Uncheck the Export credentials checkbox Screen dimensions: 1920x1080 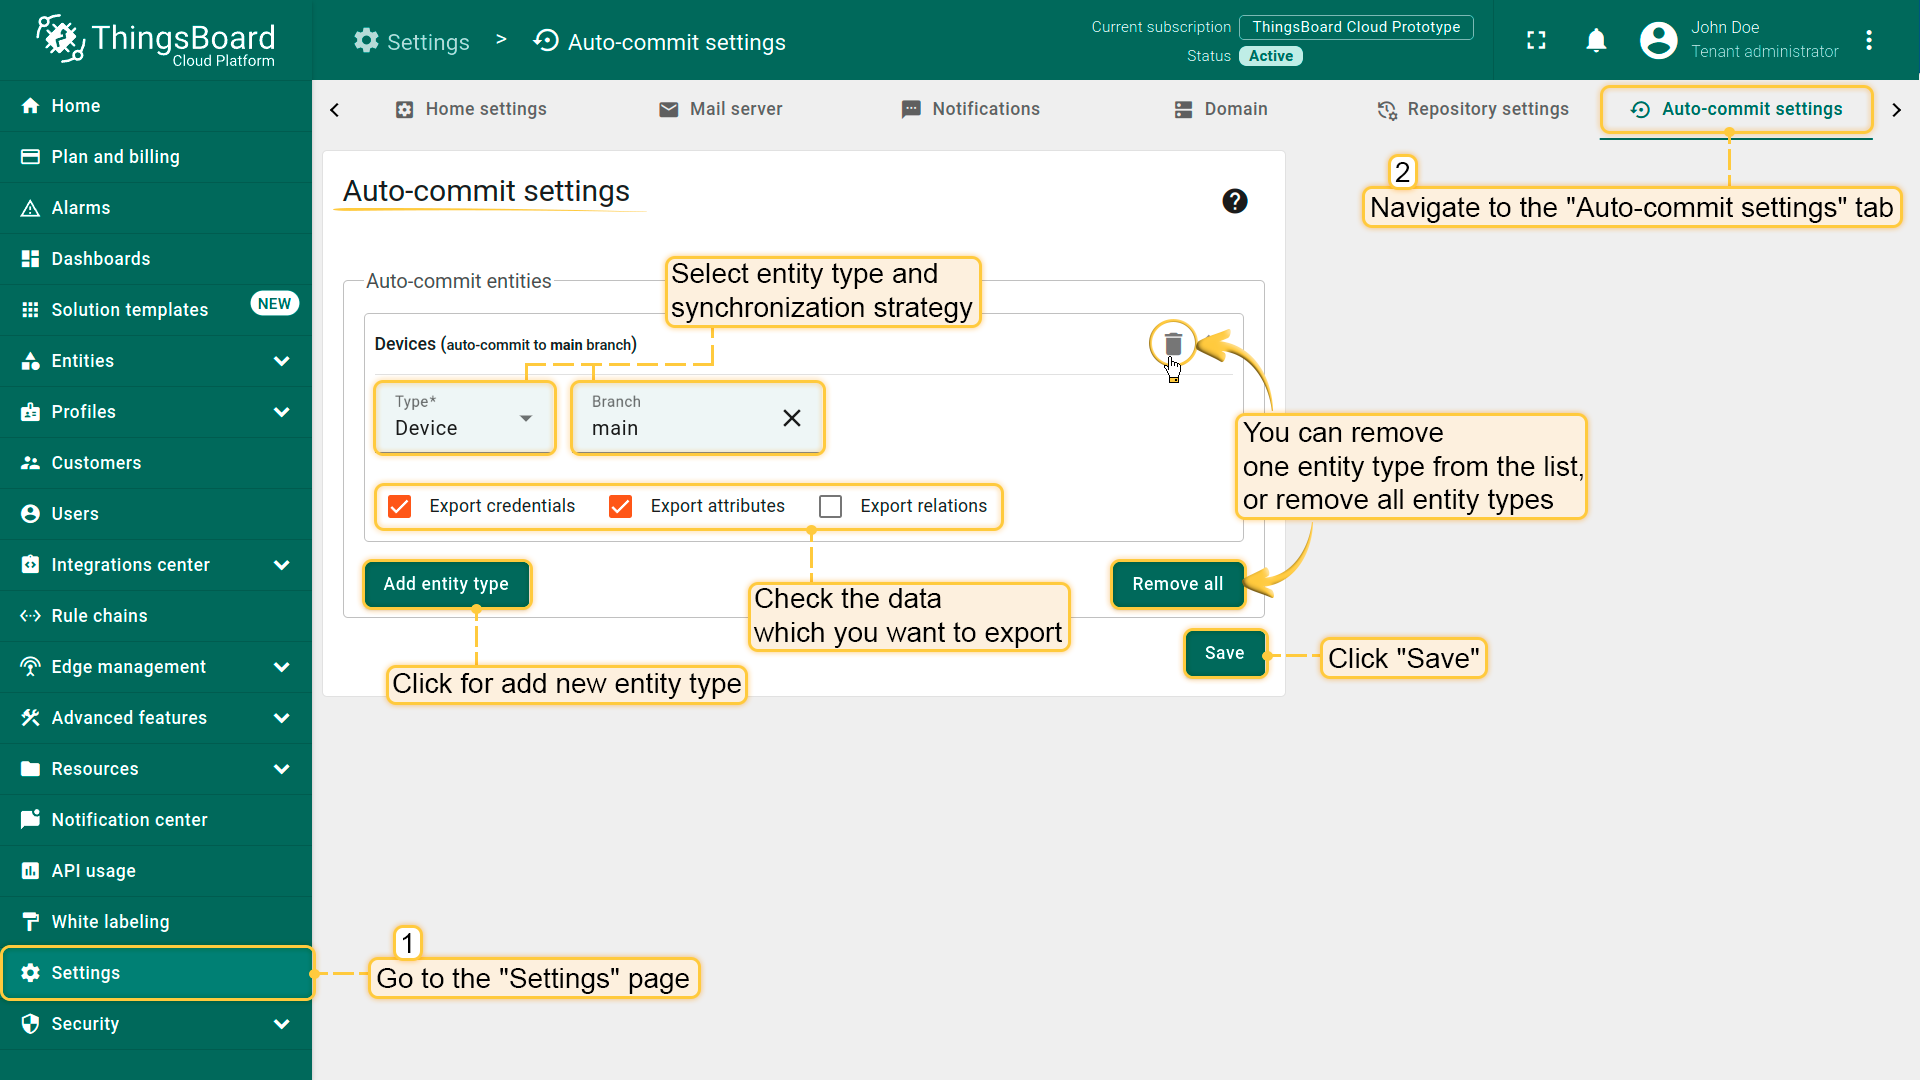click(400, 506)
